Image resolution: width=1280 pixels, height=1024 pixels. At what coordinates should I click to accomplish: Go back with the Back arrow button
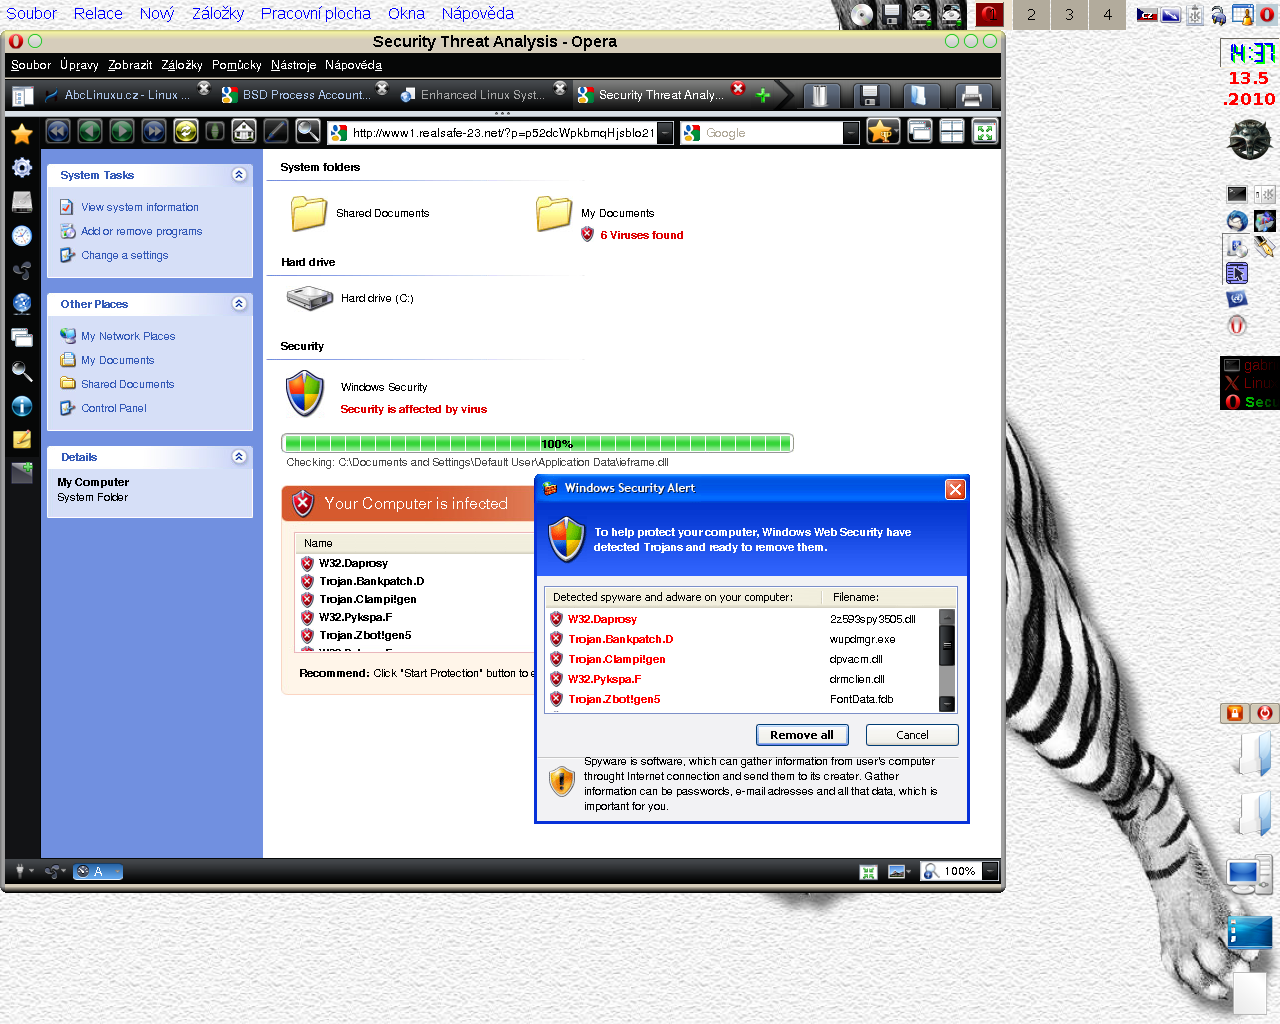(90, 131)
